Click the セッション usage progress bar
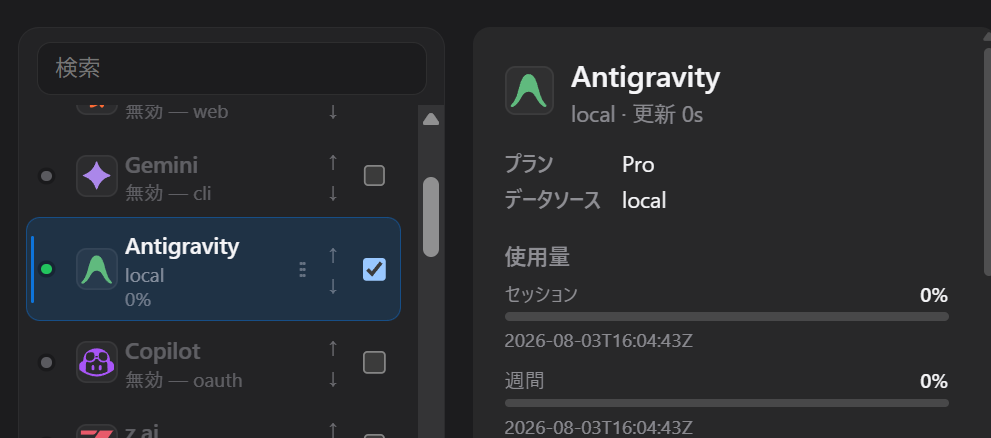 tap(727, 316)
